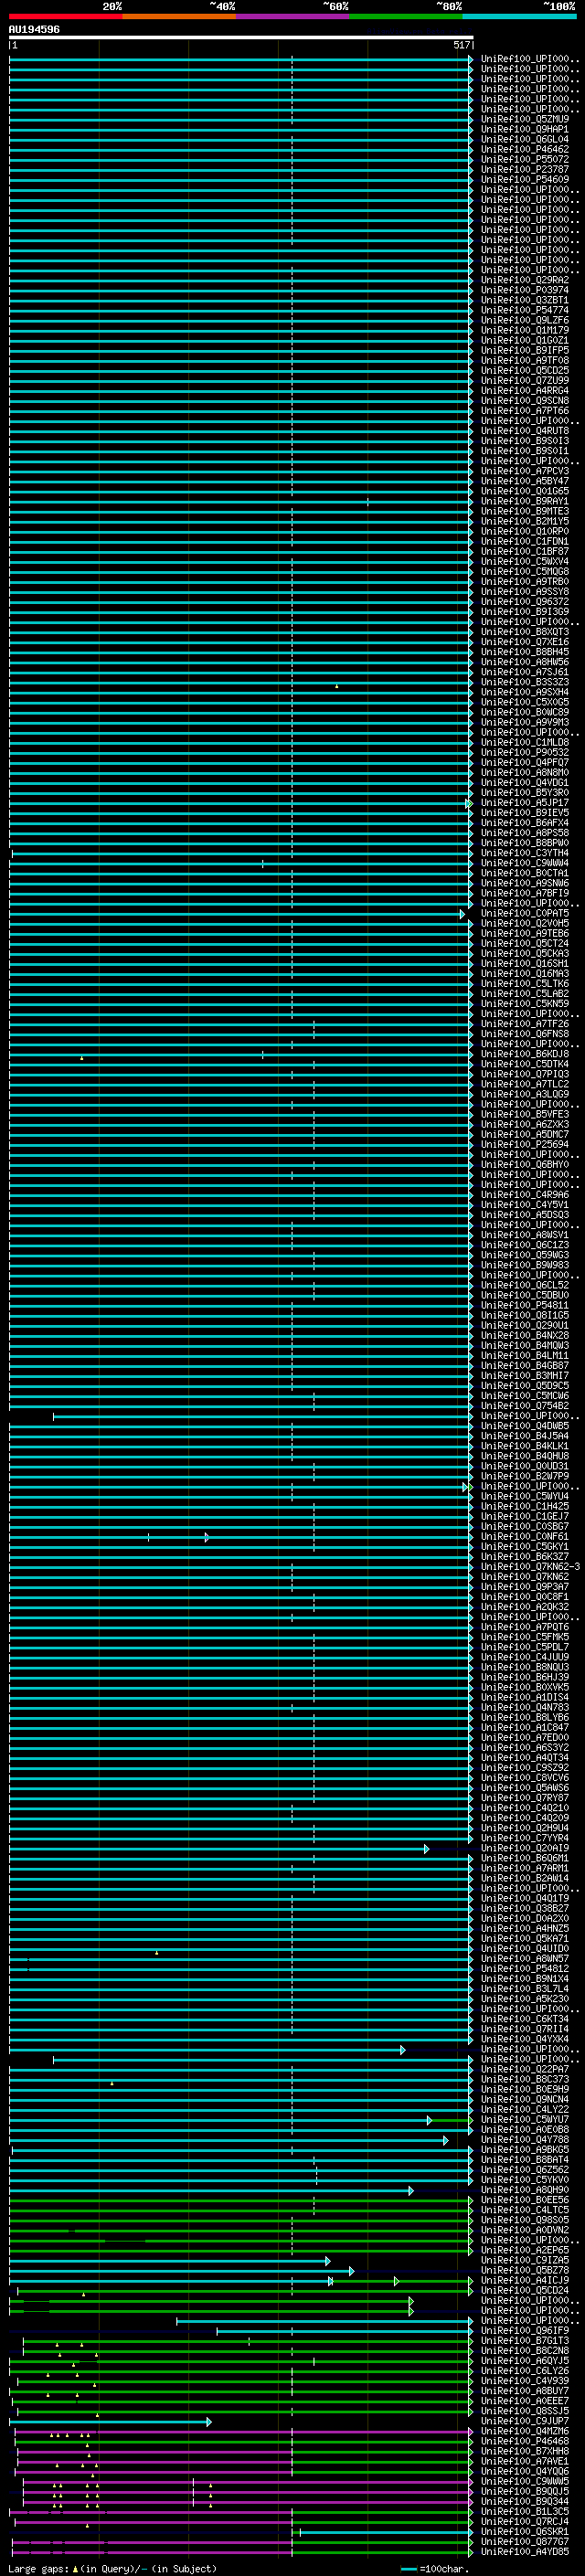Select the UniRef100_Q4RUT8 label
Screen dimensions: 585x2576
pyautogui.click(x=525, y=430)
